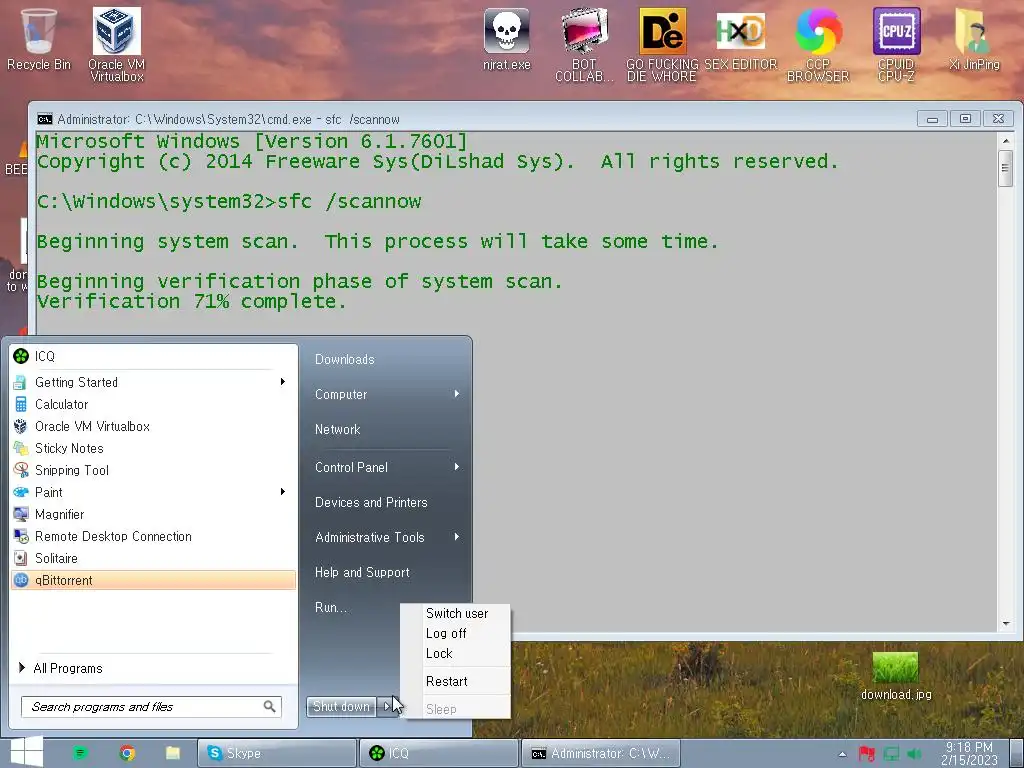Screen dimensions: 1024x768
Task: Launch Magnifier from Start menu
Action: [153, 514]
